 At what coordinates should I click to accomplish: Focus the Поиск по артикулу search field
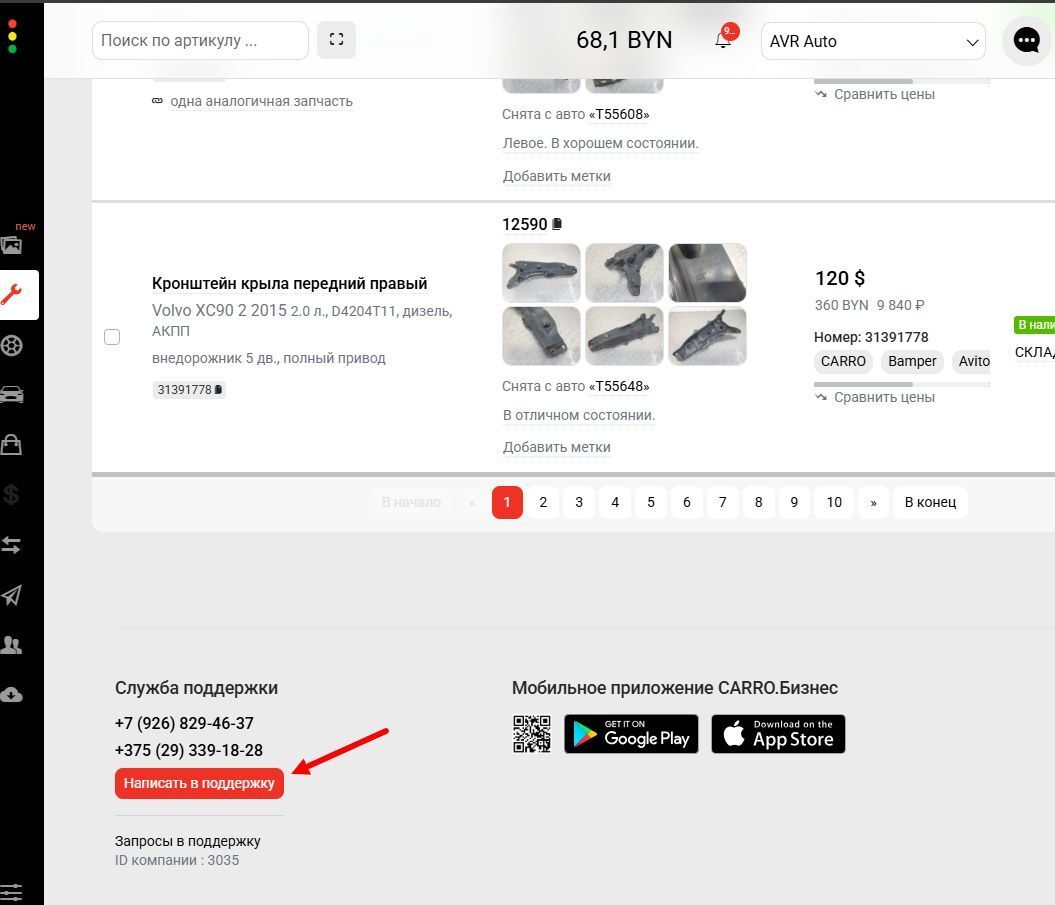coord(200,41)
